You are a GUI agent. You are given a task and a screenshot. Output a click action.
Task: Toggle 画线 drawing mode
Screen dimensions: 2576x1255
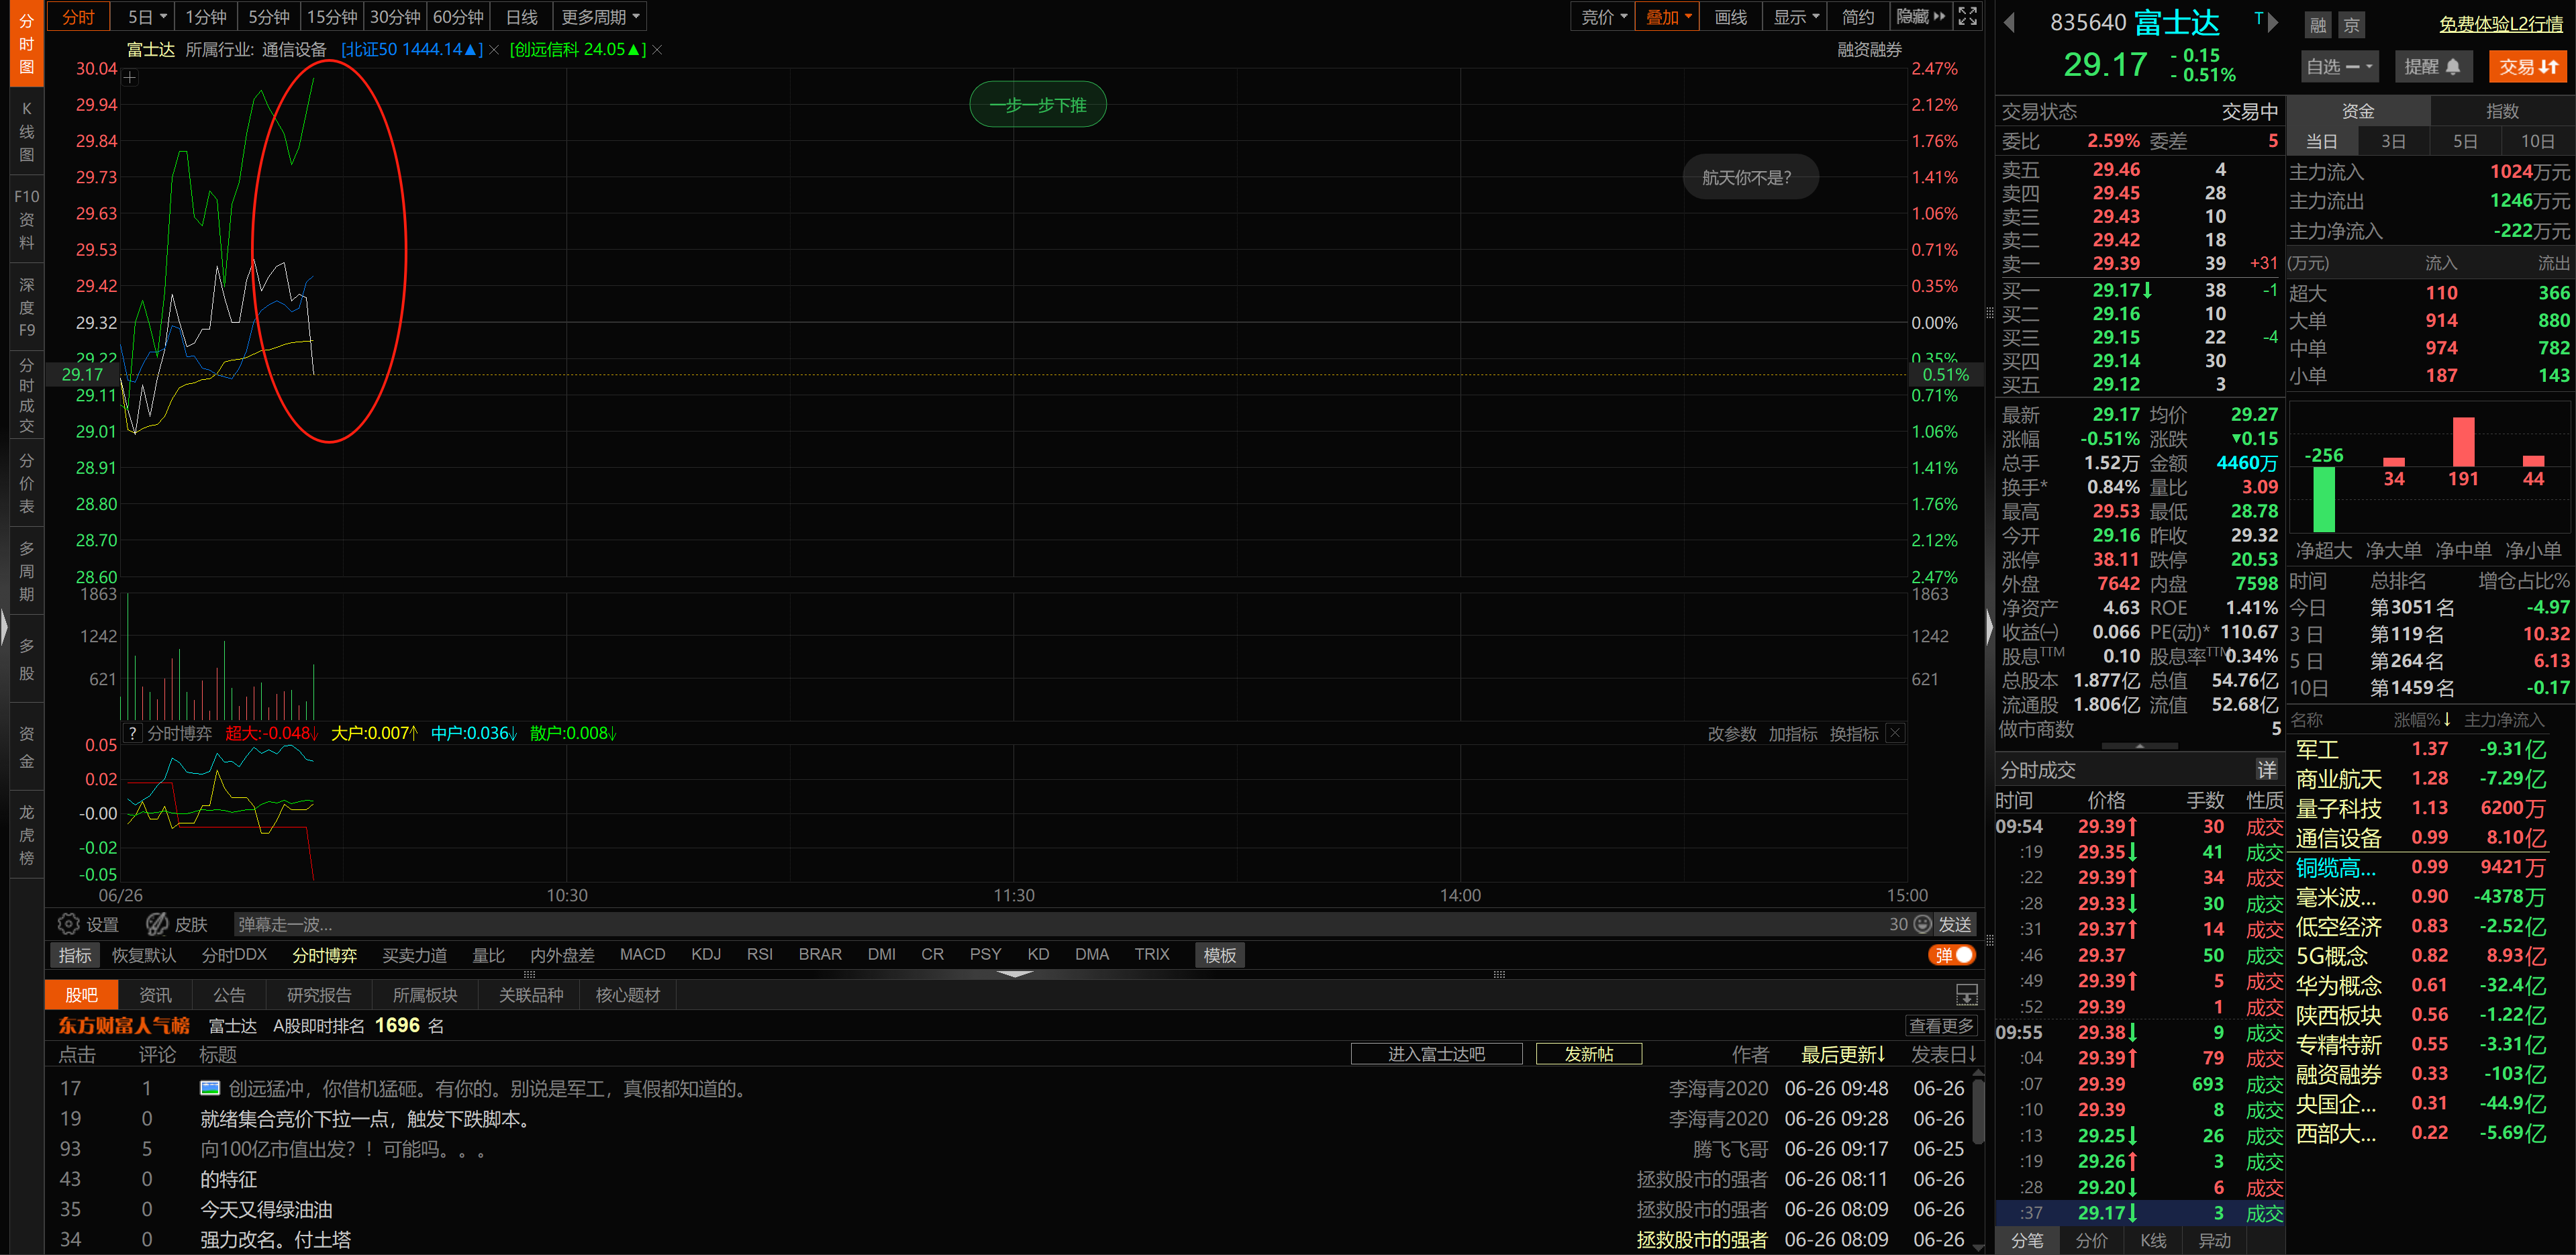pyautogui.click(x=1730, y=17)
